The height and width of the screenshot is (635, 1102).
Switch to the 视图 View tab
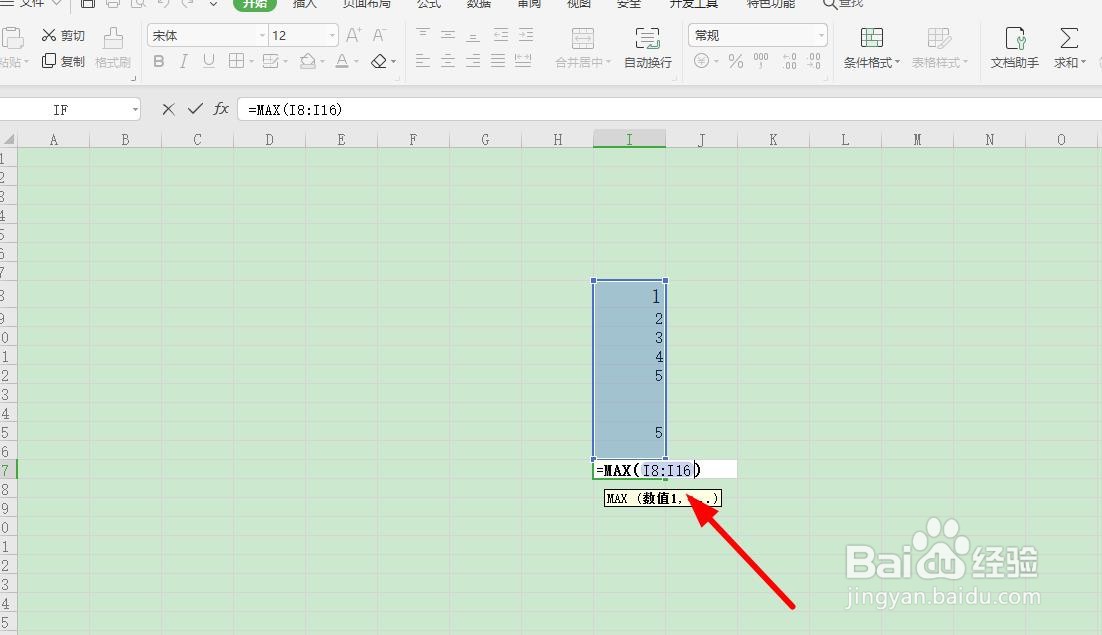click(x=578, y=4)
